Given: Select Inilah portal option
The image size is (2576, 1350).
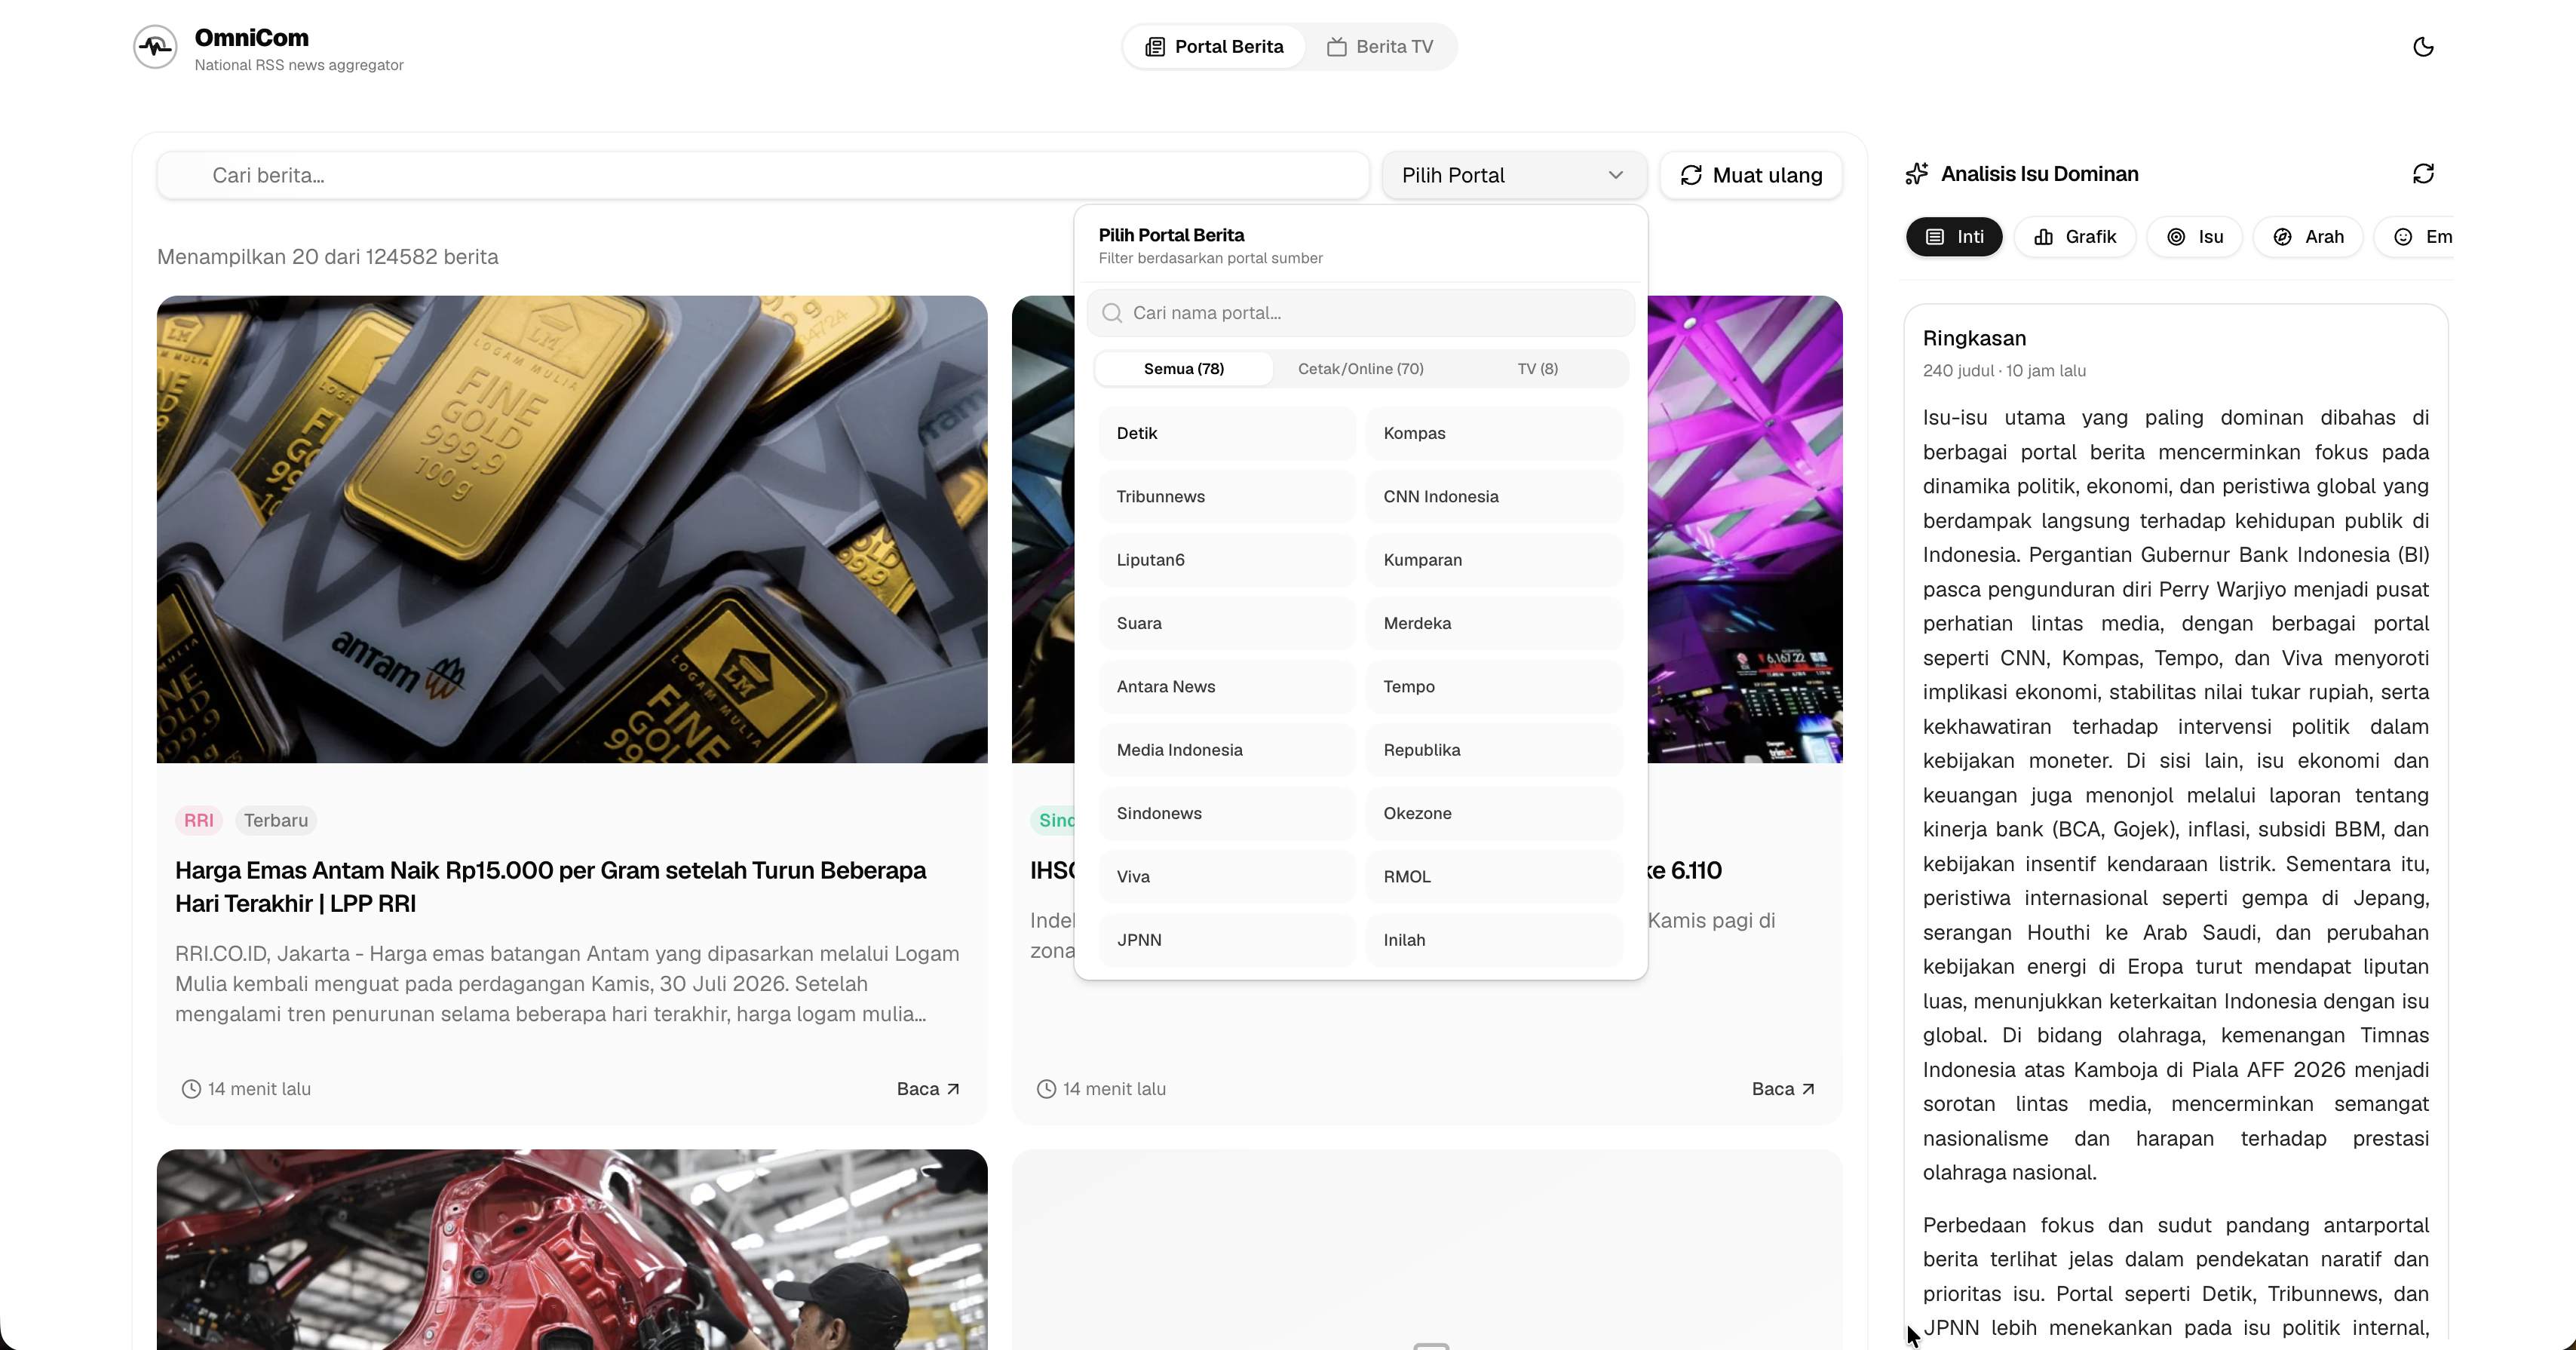Looking at the screenshot, I should pyautogui.click(x=1494, y=940).
